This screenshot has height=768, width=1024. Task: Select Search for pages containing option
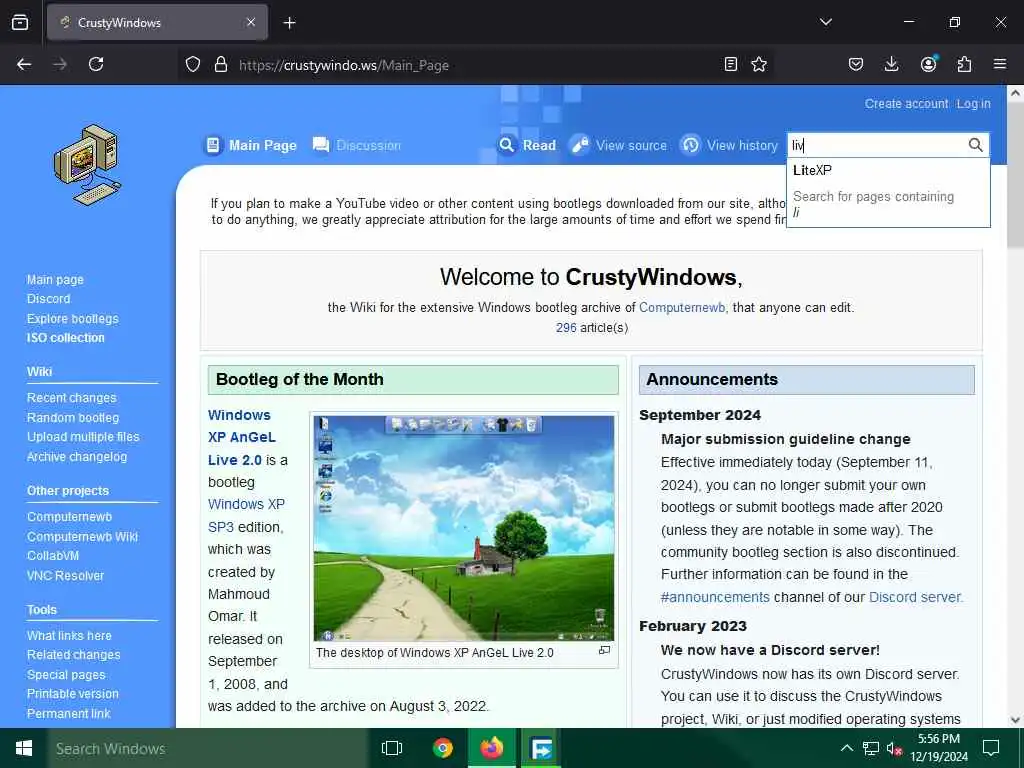(x=888, y=204)
